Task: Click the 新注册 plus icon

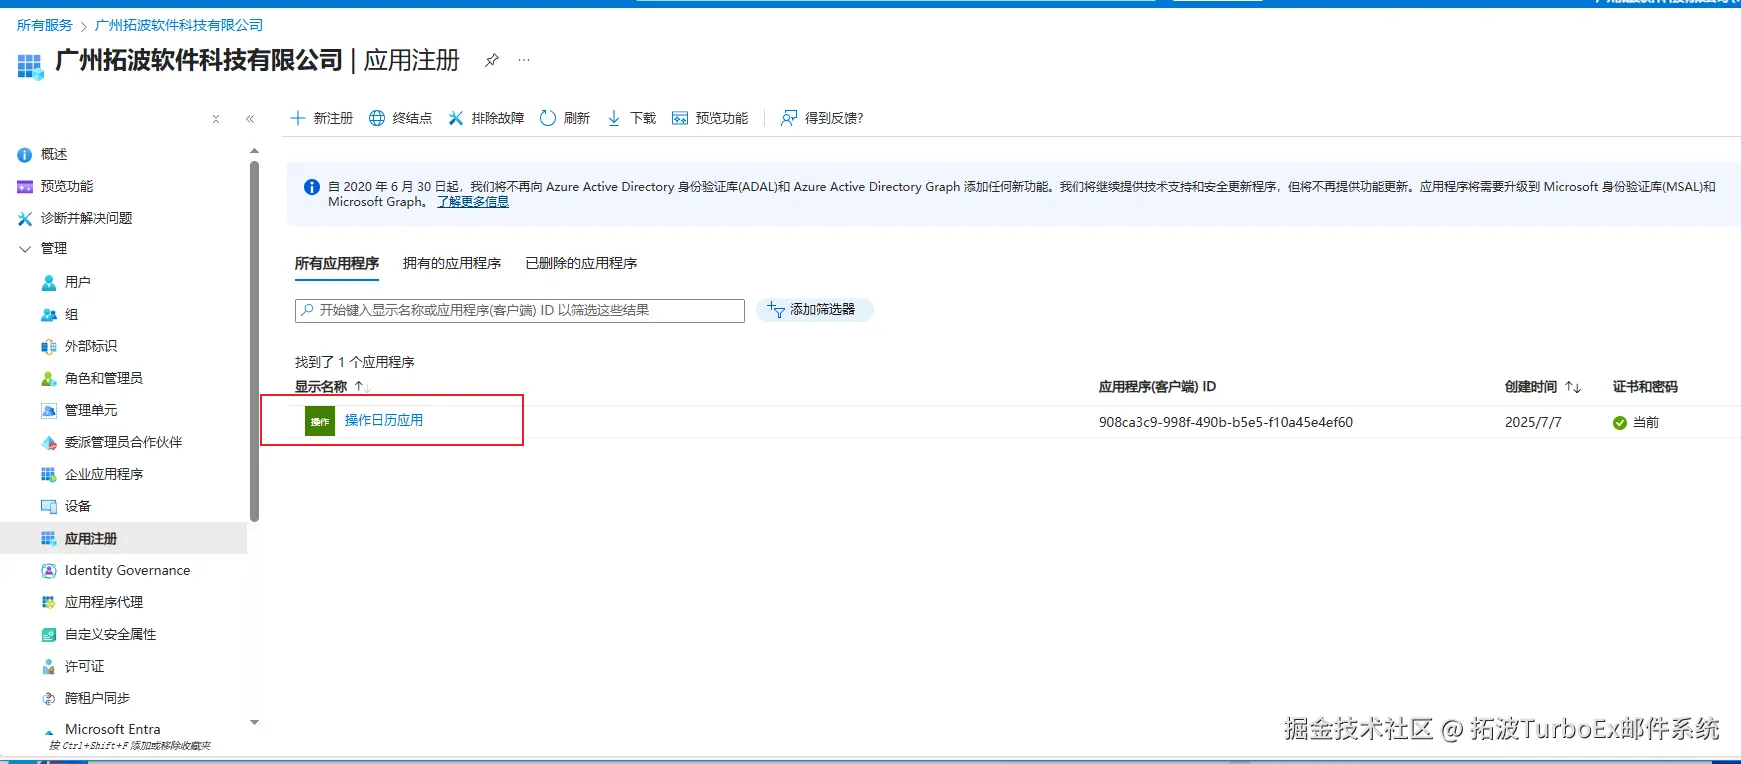Action: 297,118
